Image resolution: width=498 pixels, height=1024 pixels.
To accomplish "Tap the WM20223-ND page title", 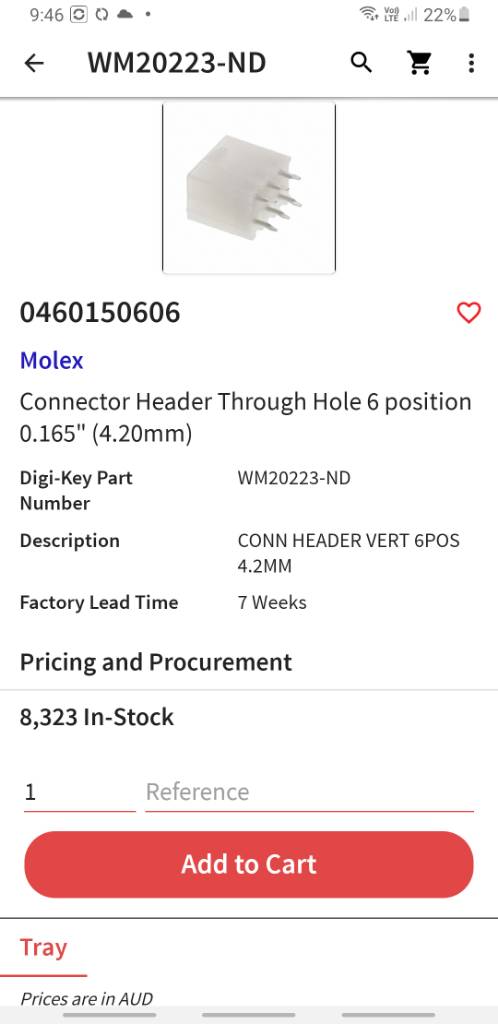I will [177, 63].
